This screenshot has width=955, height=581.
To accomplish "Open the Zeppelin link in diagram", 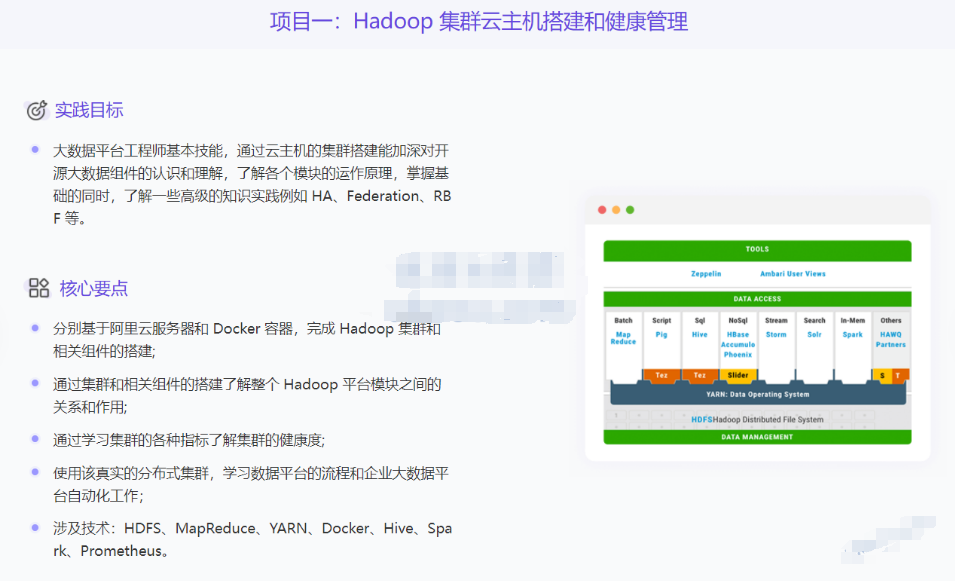I will coord(706,274).
